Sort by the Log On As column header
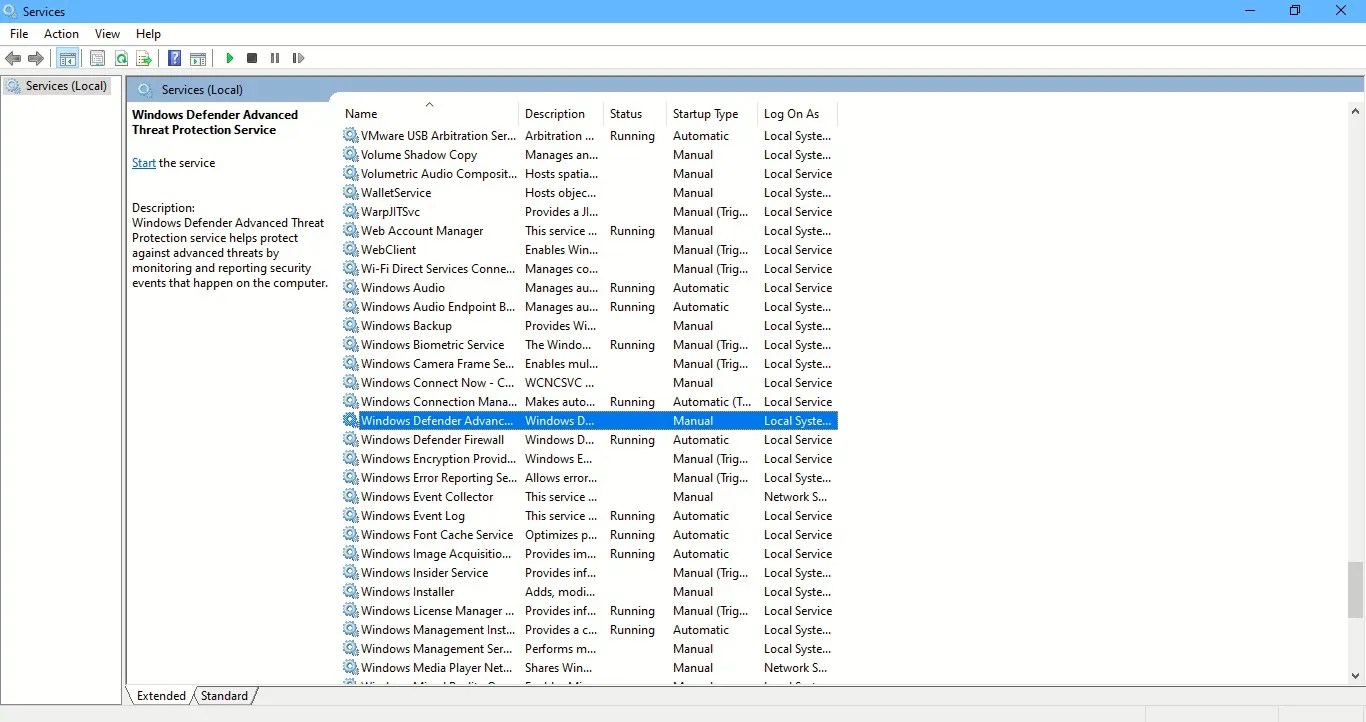Image resolution: width=1366 pixels, height=722 pixels. click(797, 113)
